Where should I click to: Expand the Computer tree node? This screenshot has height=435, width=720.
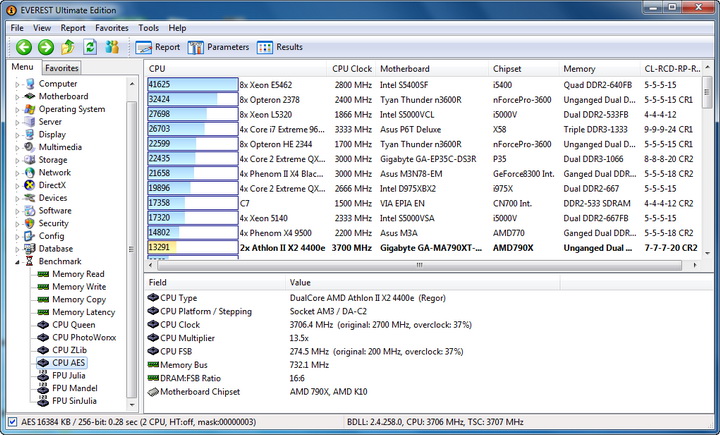(17, 84)
